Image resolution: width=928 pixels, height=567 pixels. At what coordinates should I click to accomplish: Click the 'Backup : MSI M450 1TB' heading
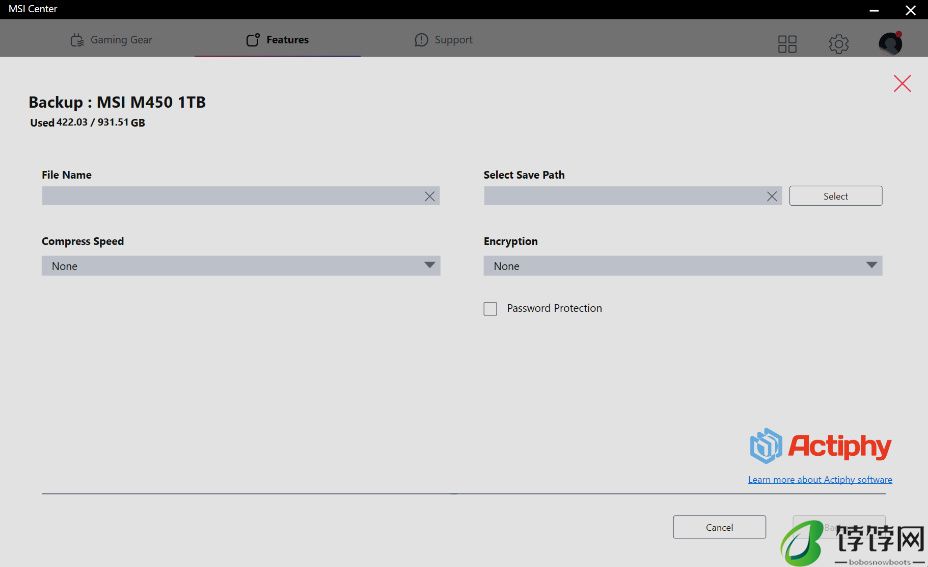pyautogui.click(x=117, y=102)
